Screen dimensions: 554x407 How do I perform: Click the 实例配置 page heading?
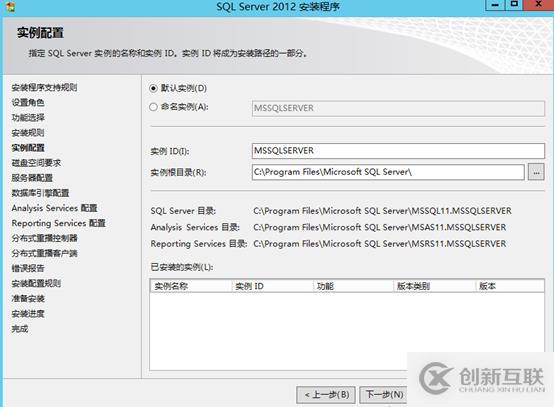coord(40,33)
